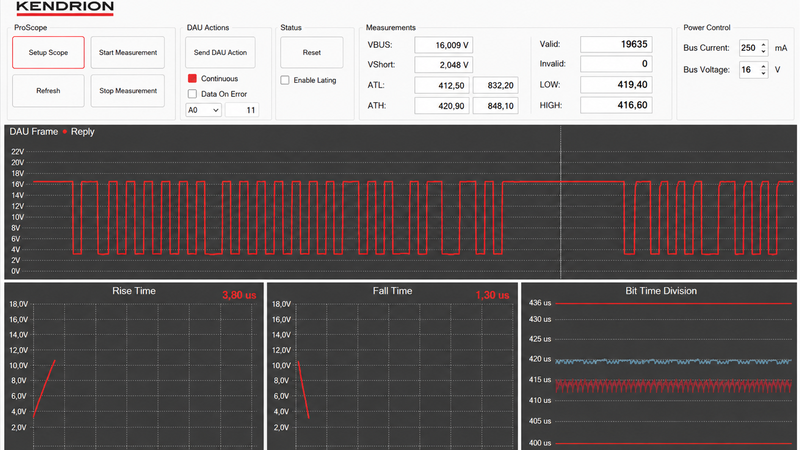
Task: Click the dotted cursor line in DAU Frame
Action: pos(560,202)
